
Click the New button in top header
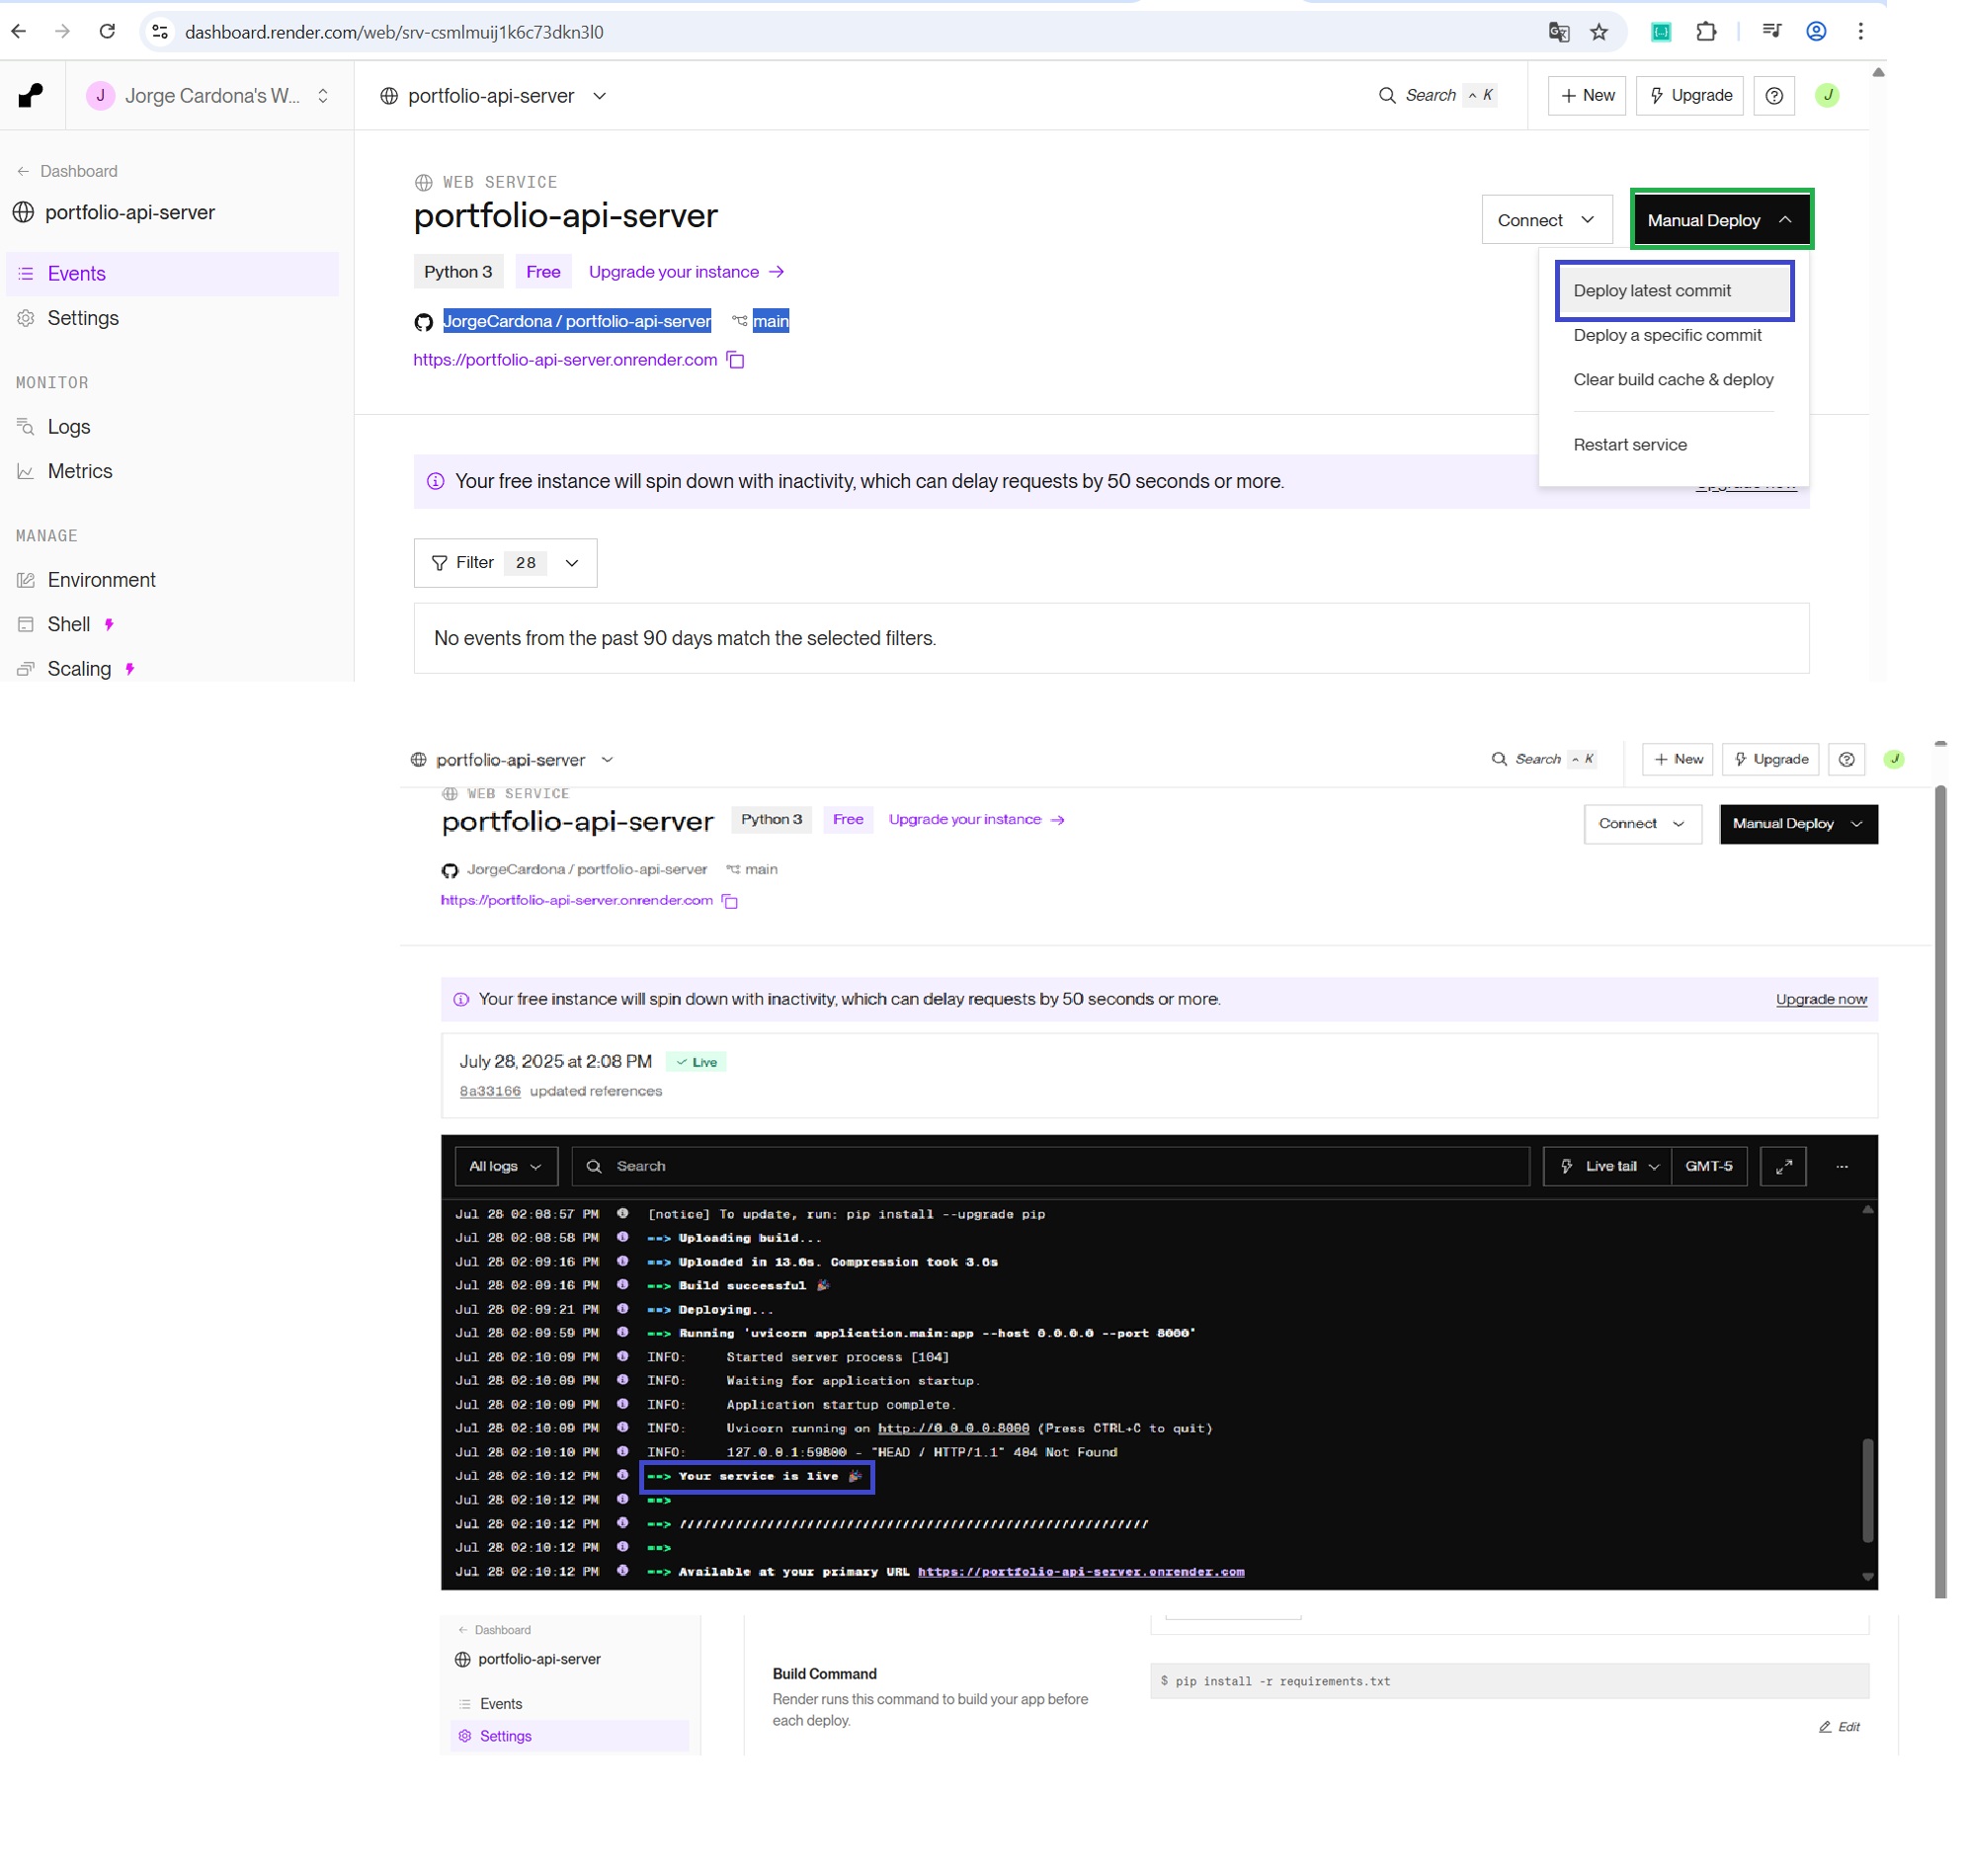point(1587,95)
